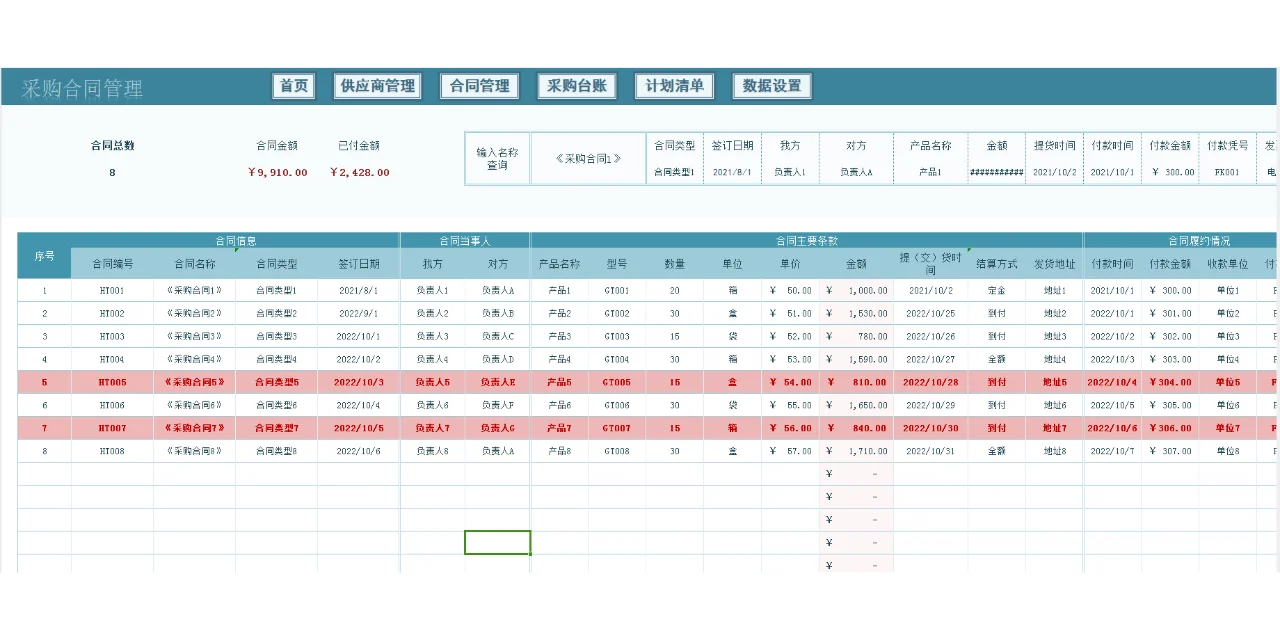Click delivery date 2022/10/31
1280x640 pixels.
(x=930, y=451)
